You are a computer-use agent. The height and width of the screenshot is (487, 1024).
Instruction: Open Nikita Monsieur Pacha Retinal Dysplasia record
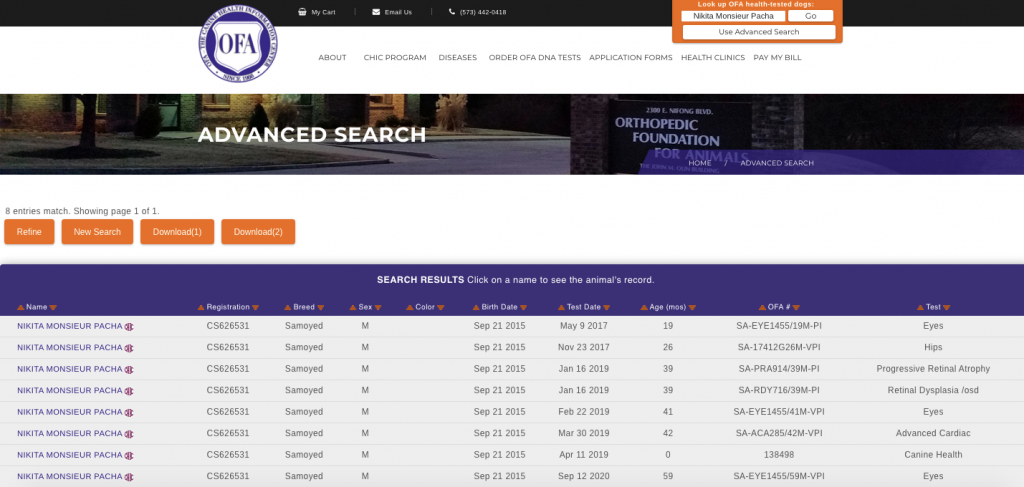pos(70,390)
